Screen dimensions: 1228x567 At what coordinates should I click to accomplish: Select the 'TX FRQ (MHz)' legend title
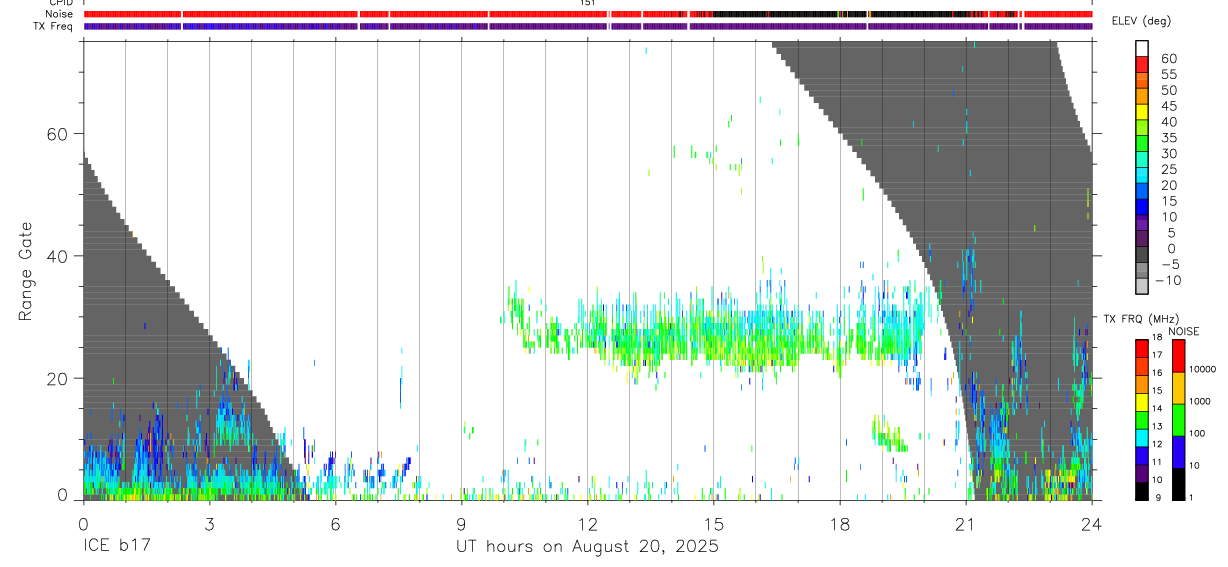click(x=1139, y=319)
